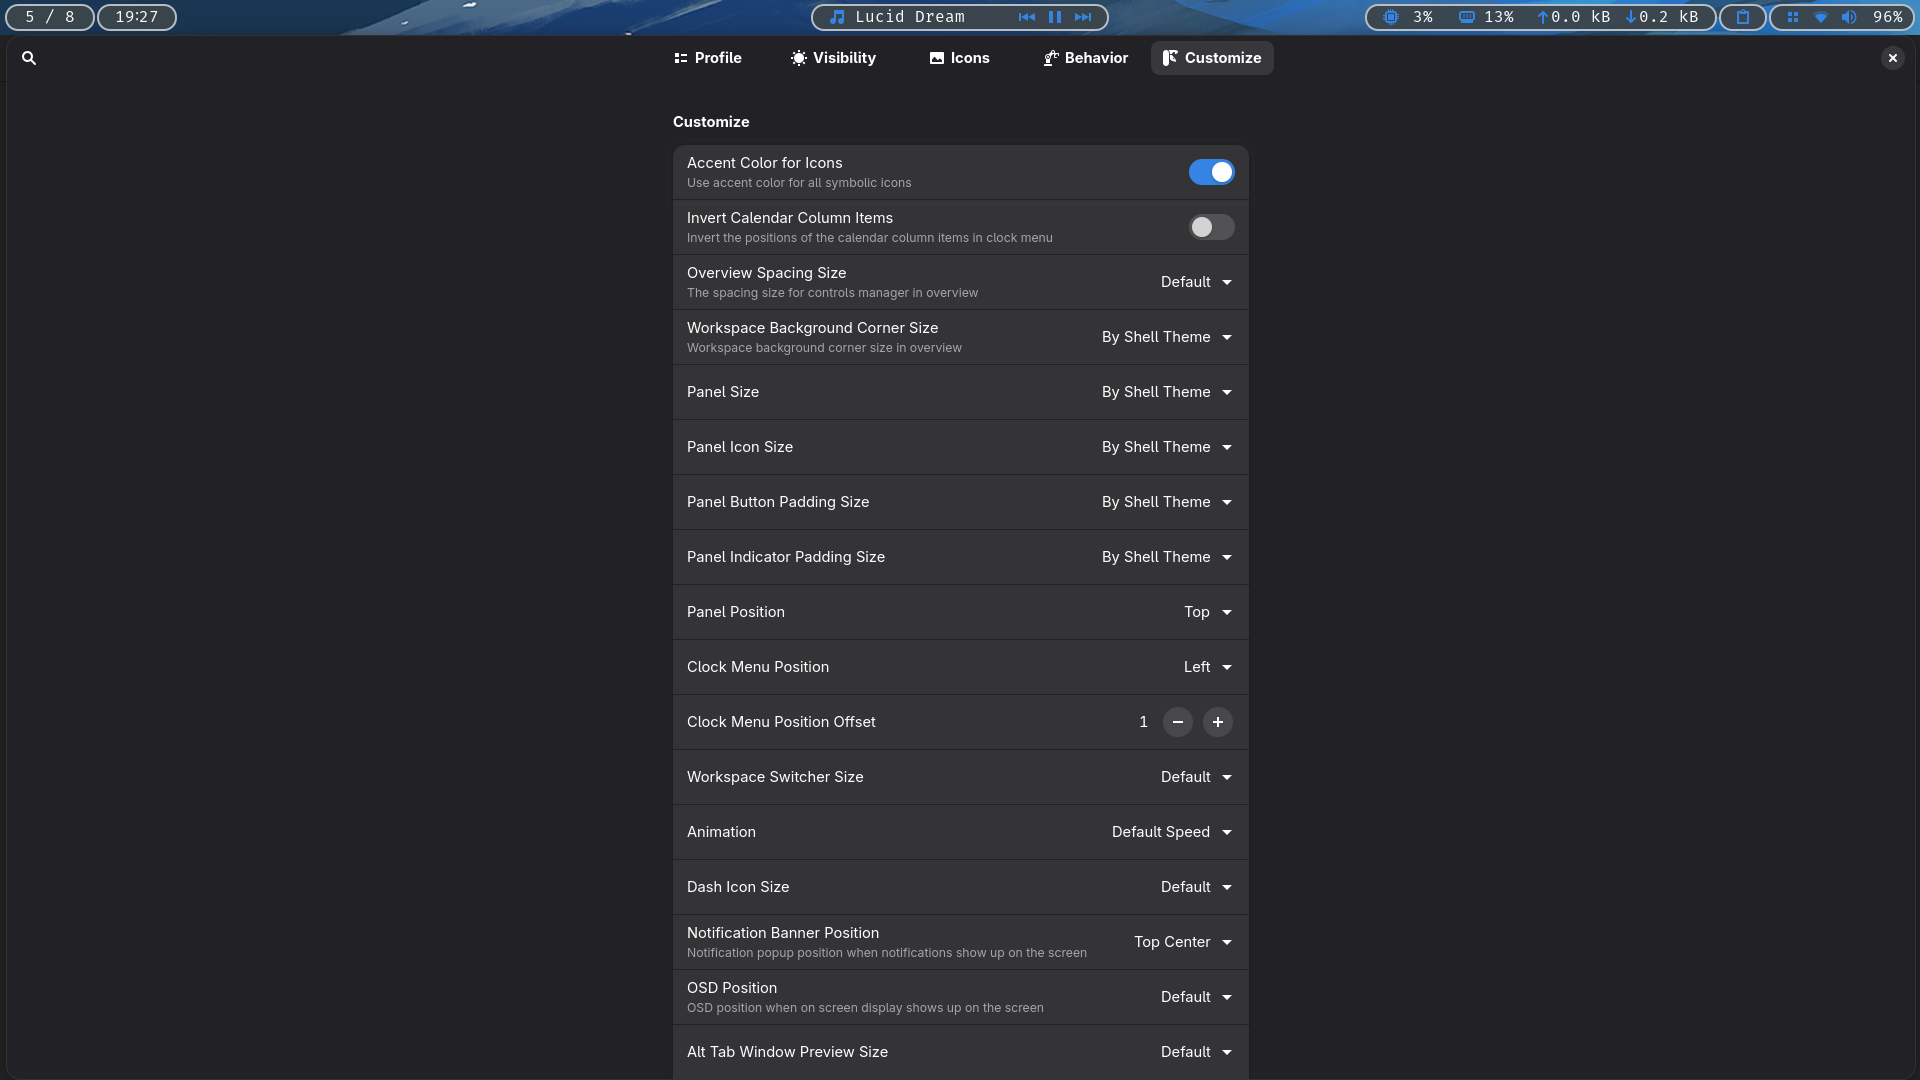Click the clipboard icon in top panel

coord(1742,17)
